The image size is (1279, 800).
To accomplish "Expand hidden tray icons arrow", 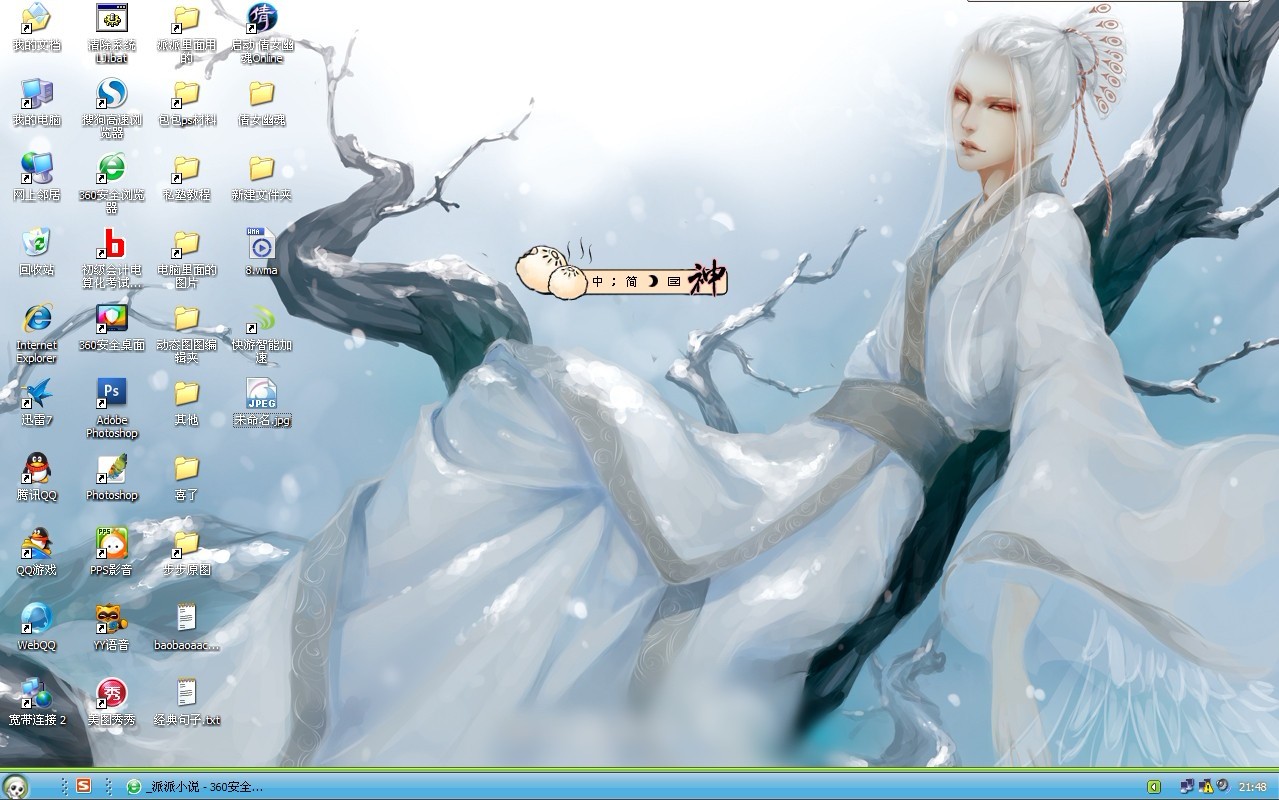I will point(1154,787).
